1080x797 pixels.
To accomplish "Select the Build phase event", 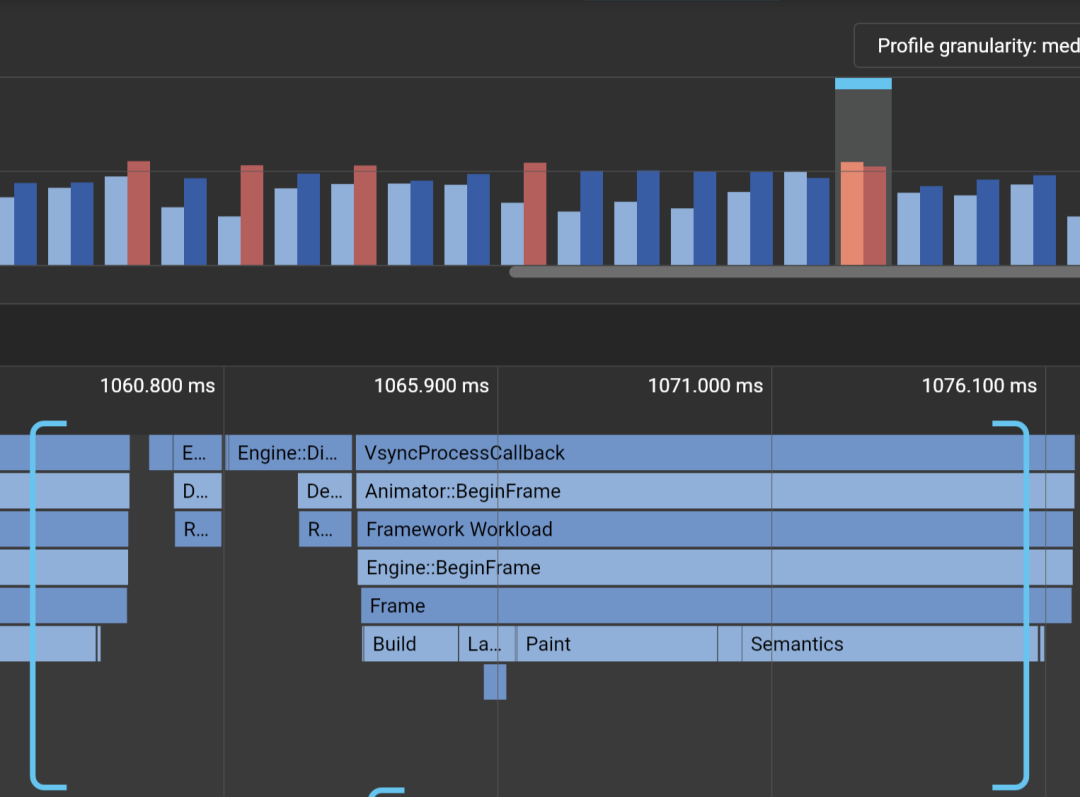I will coord(410,644).
